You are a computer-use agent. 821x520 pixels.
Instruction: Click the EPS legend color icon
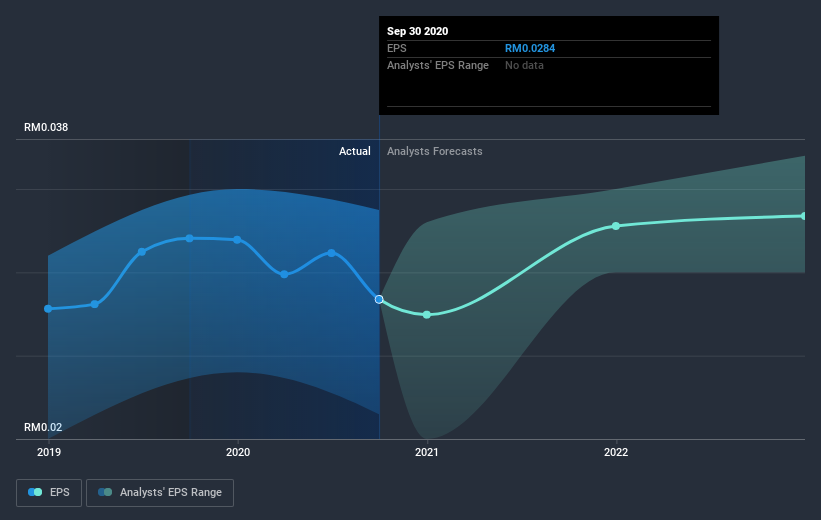(x=35, y=492)
